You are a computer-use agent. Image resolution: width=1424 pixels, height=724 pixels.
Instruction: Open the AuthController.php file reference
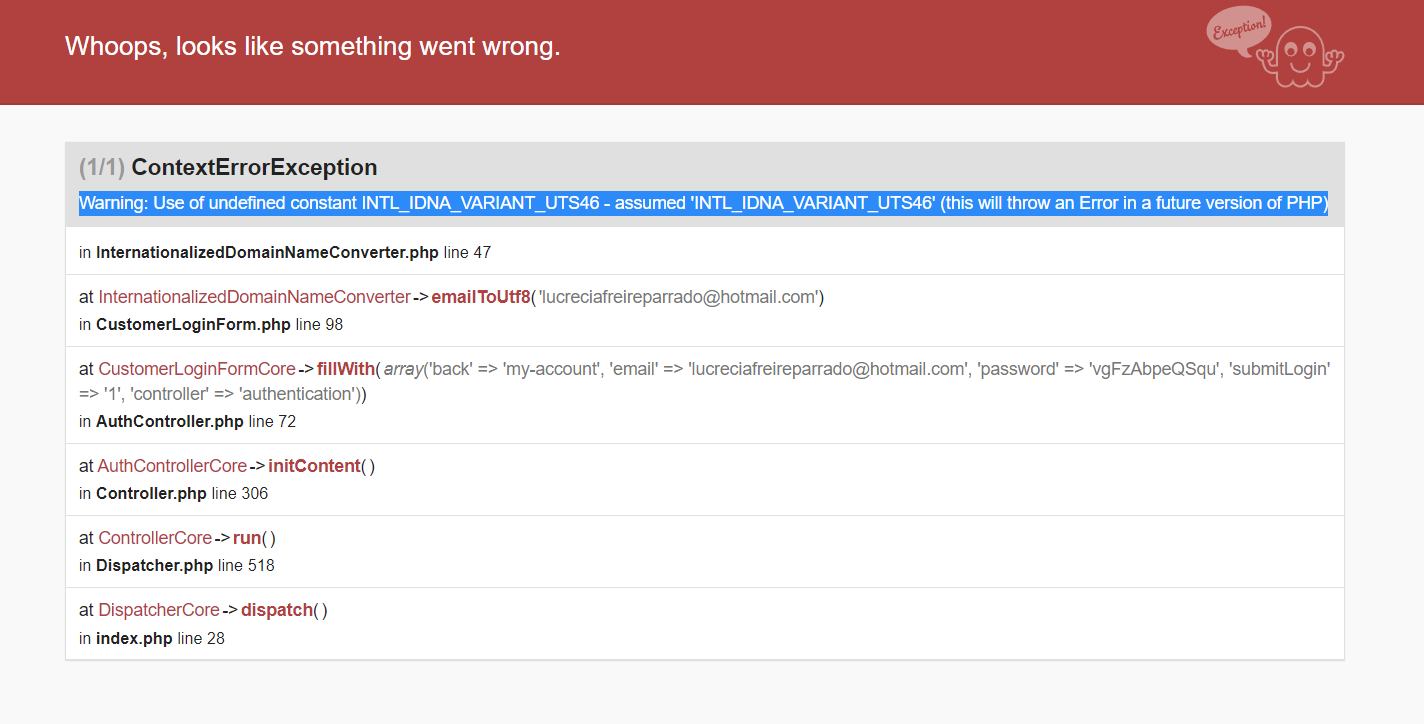coord(170,421)
